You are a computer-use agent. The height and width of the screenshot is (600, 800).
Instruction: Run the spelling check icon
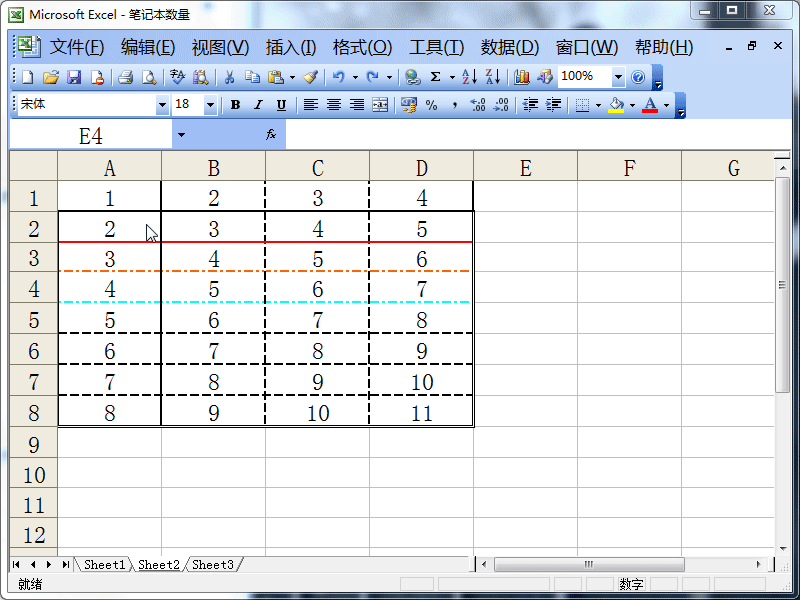point(178,77)
